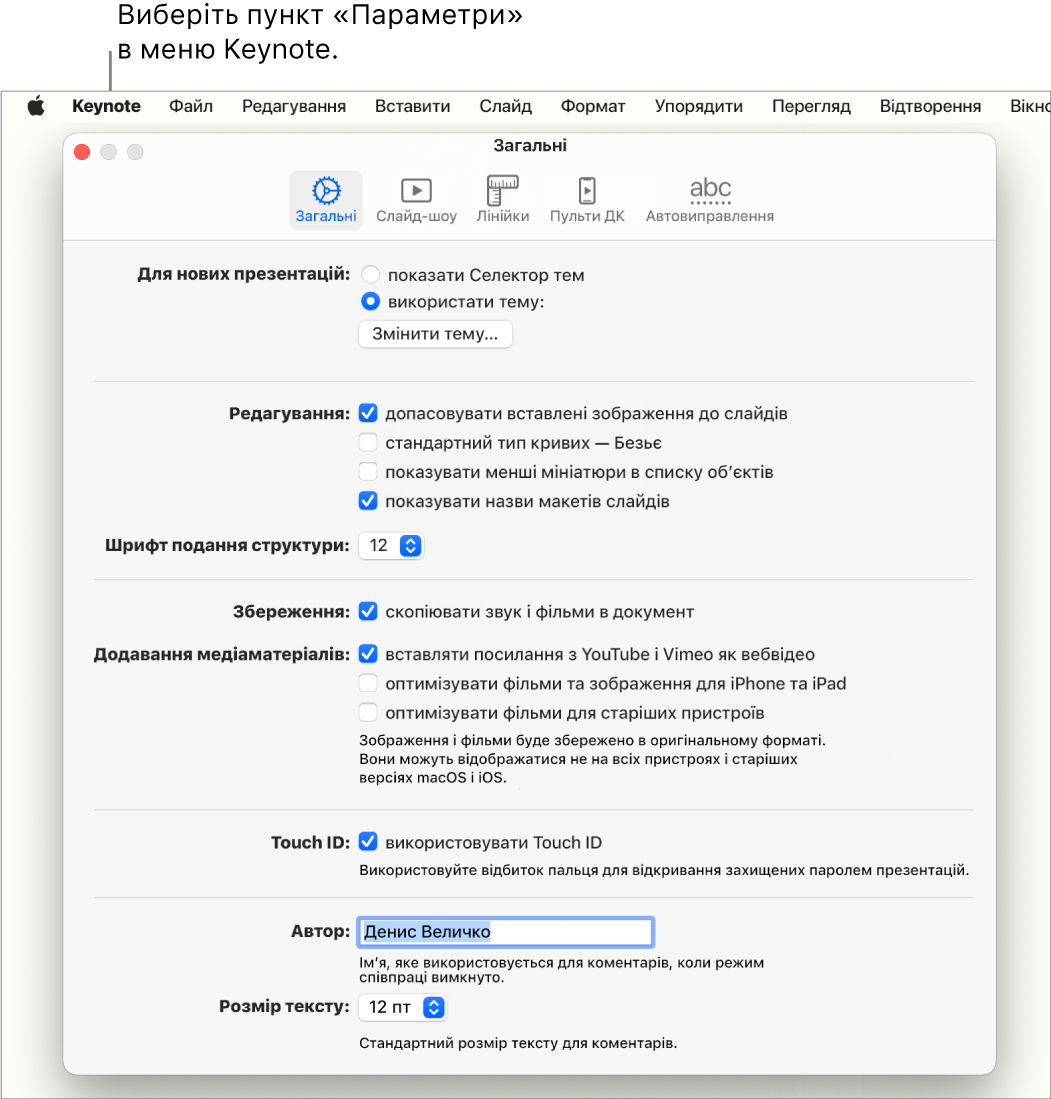
Task: Open the Автовиправлення auto-correction pane
Action: 710,200
